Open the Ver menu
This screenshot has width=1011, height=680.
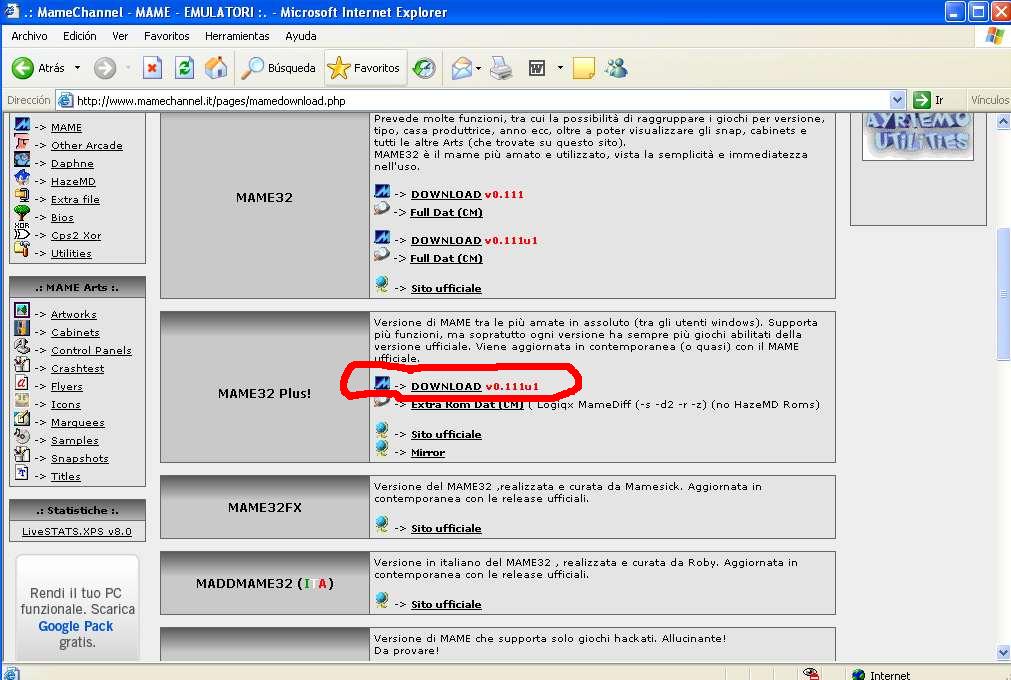click(x=120, y=36)
